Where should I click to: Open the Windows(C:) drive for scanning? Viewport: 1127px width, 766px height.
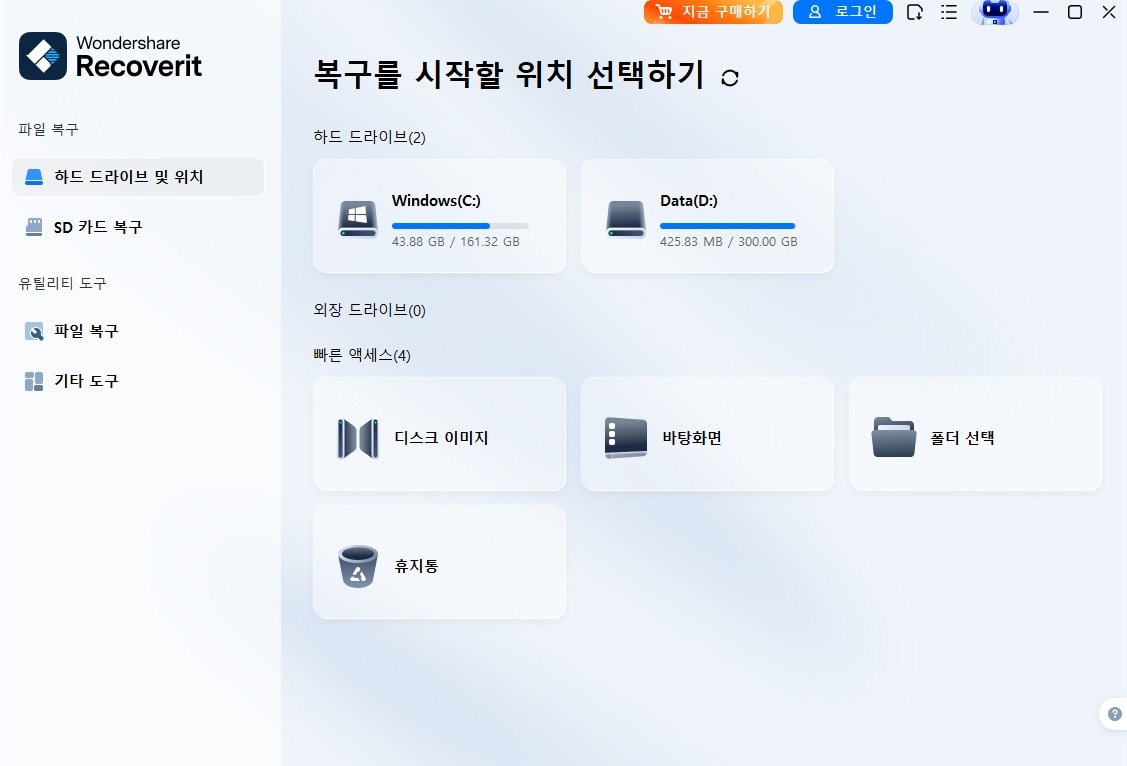point(439,216)
